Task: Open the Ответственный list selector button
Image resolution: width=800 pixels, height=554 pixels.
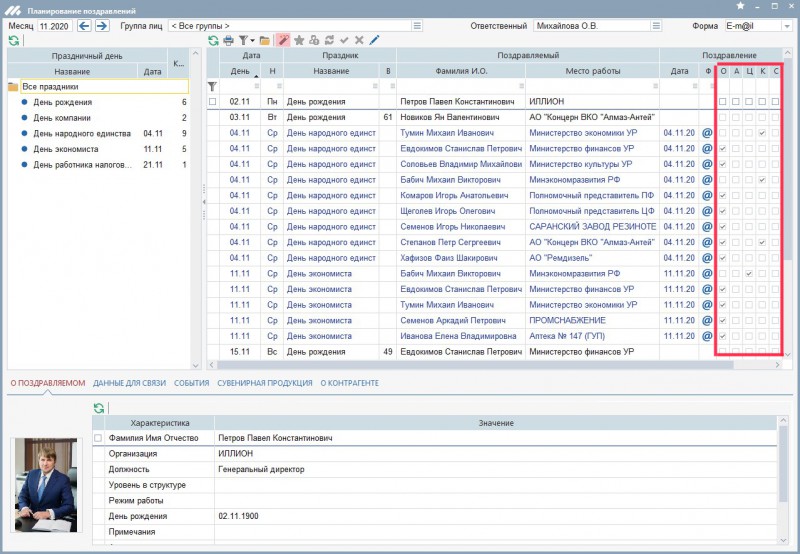Action: pos(657,26)
